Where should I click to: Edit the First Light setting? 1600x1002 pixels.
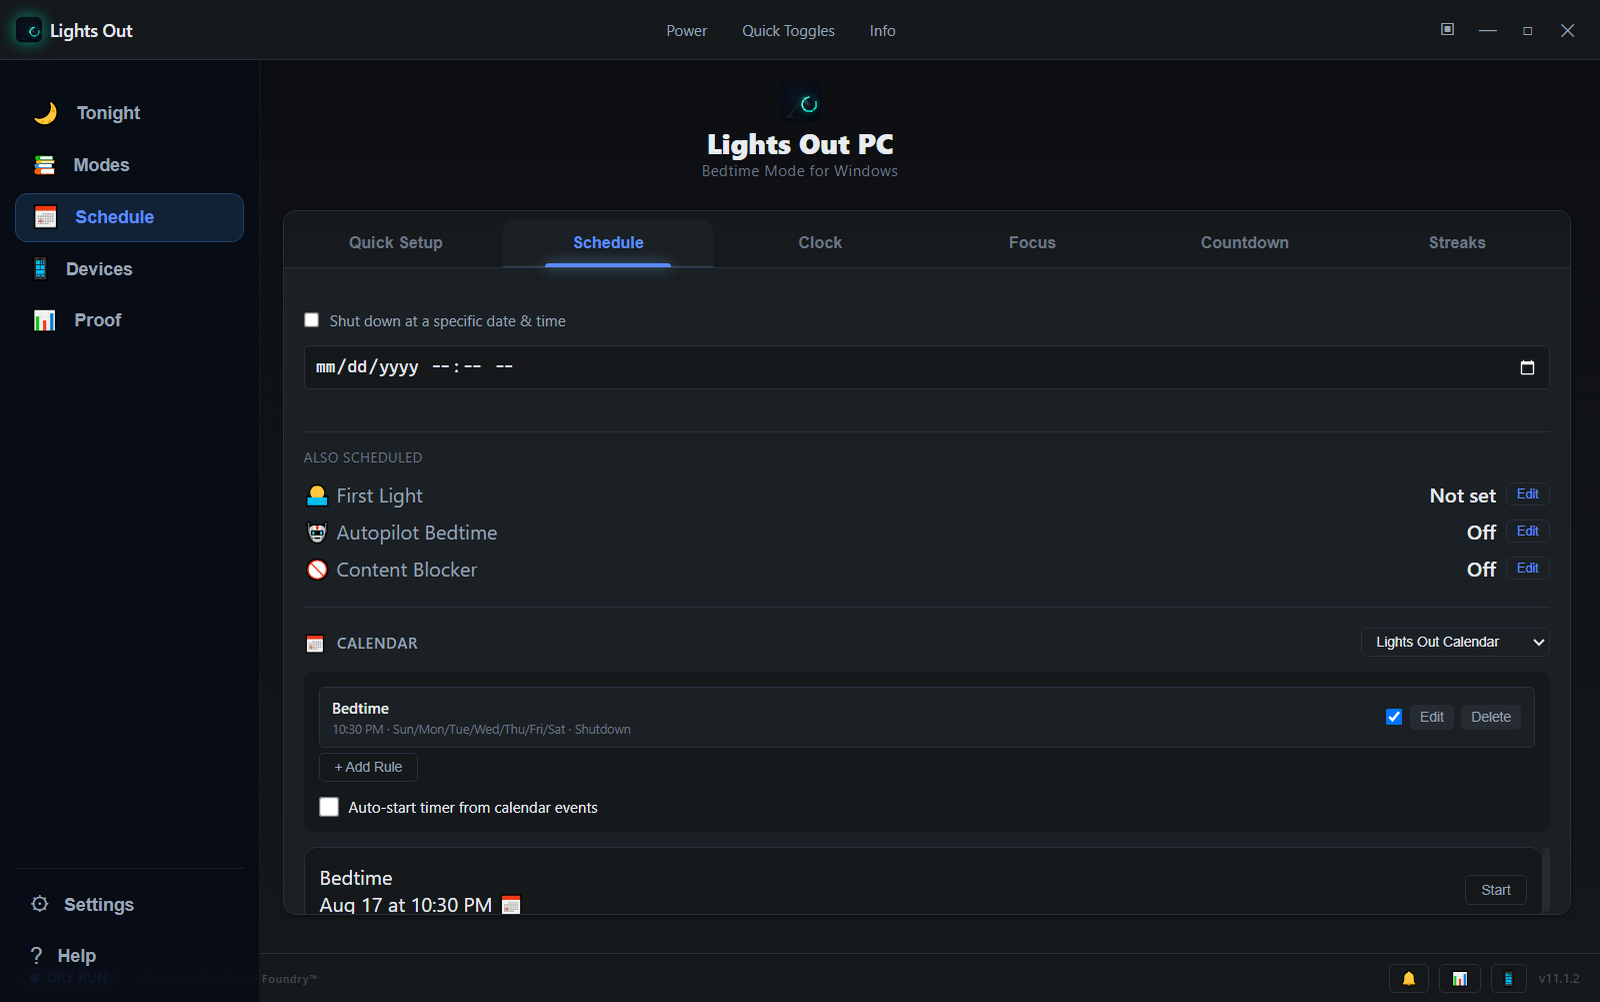(x=1528, y=494)
